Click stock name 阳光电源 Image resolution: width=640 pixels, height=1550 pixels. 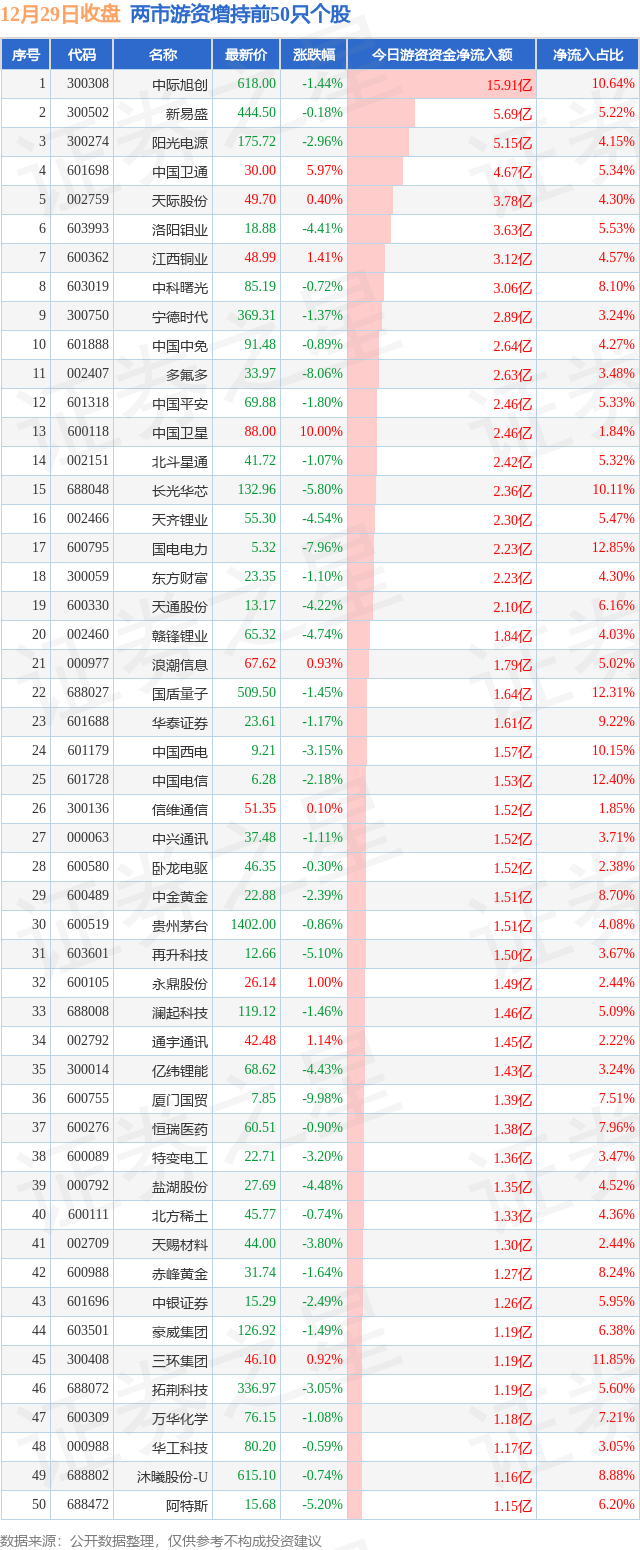point(180,142)
